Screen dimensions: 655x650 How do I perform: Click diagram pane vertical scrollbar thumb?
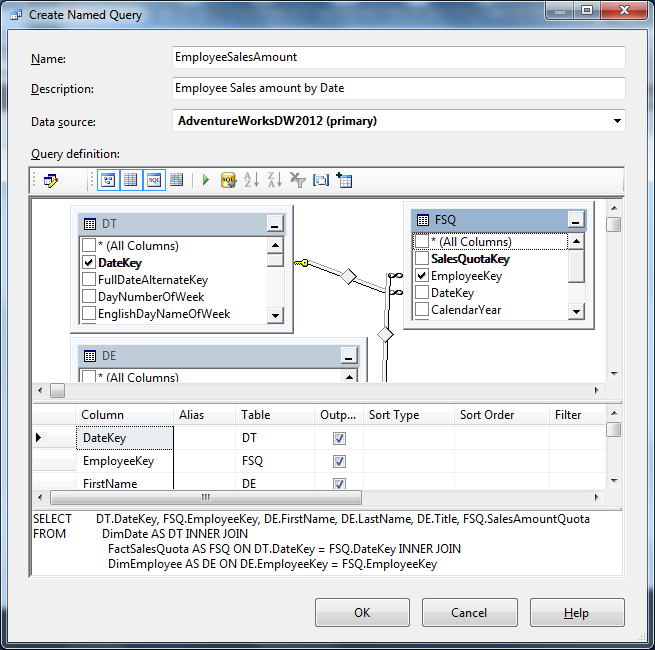pyautogui.click(x=614, y=224)
